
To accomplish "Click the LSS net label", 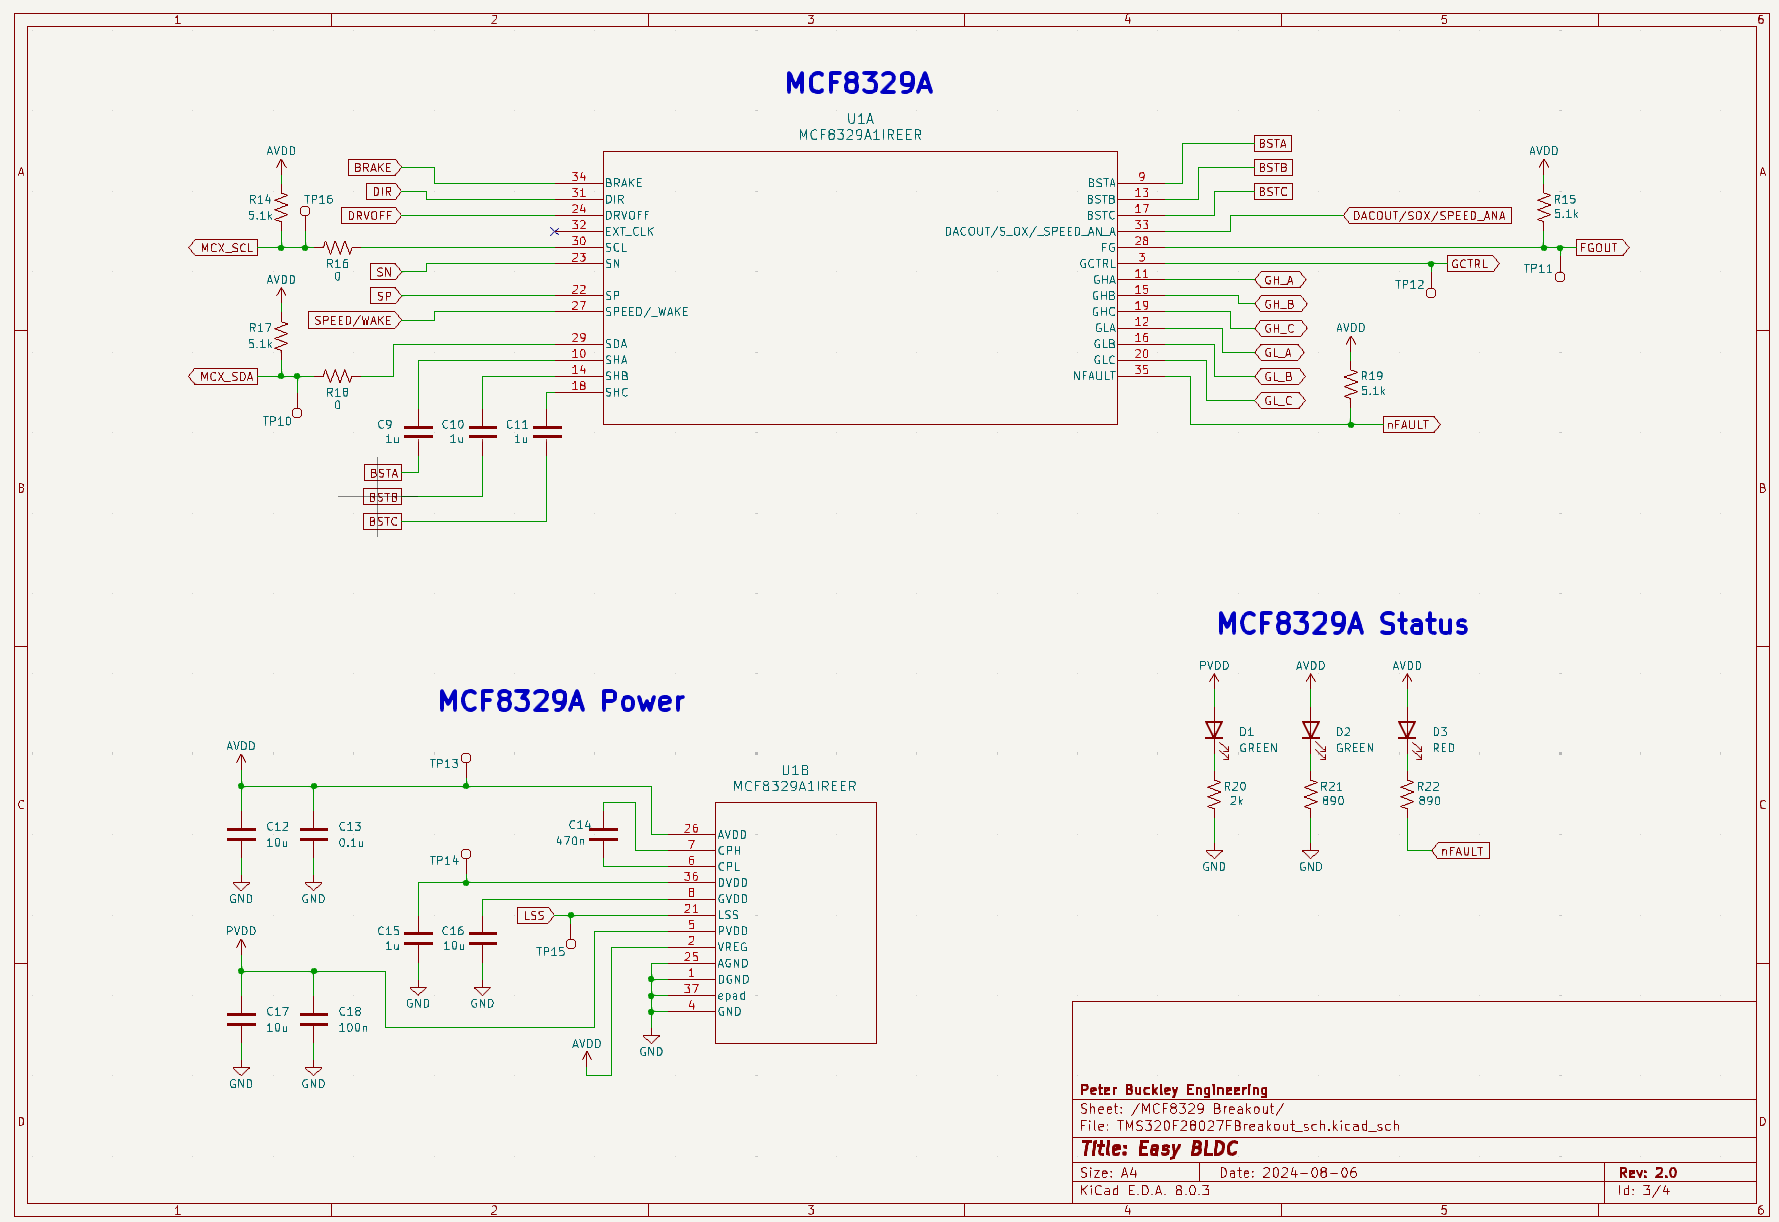I will tap(535, 915).
